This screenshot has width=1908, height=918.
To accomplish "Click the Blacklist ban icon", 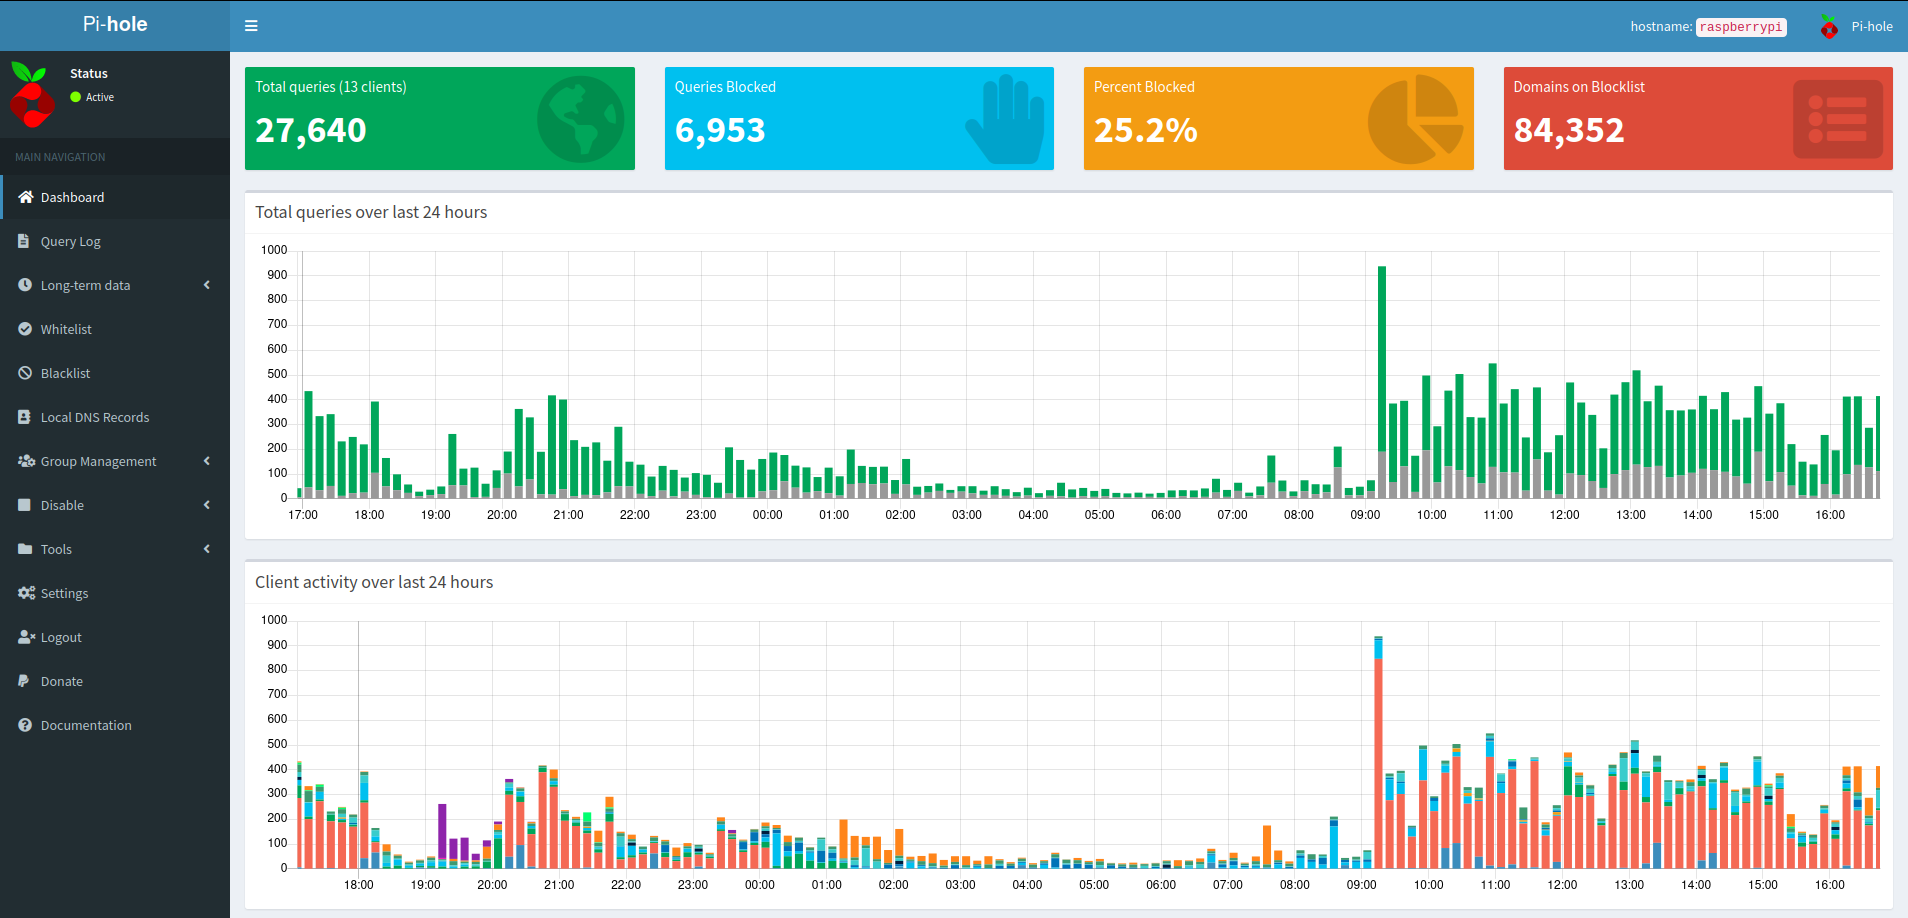I will tap(25, 373).
